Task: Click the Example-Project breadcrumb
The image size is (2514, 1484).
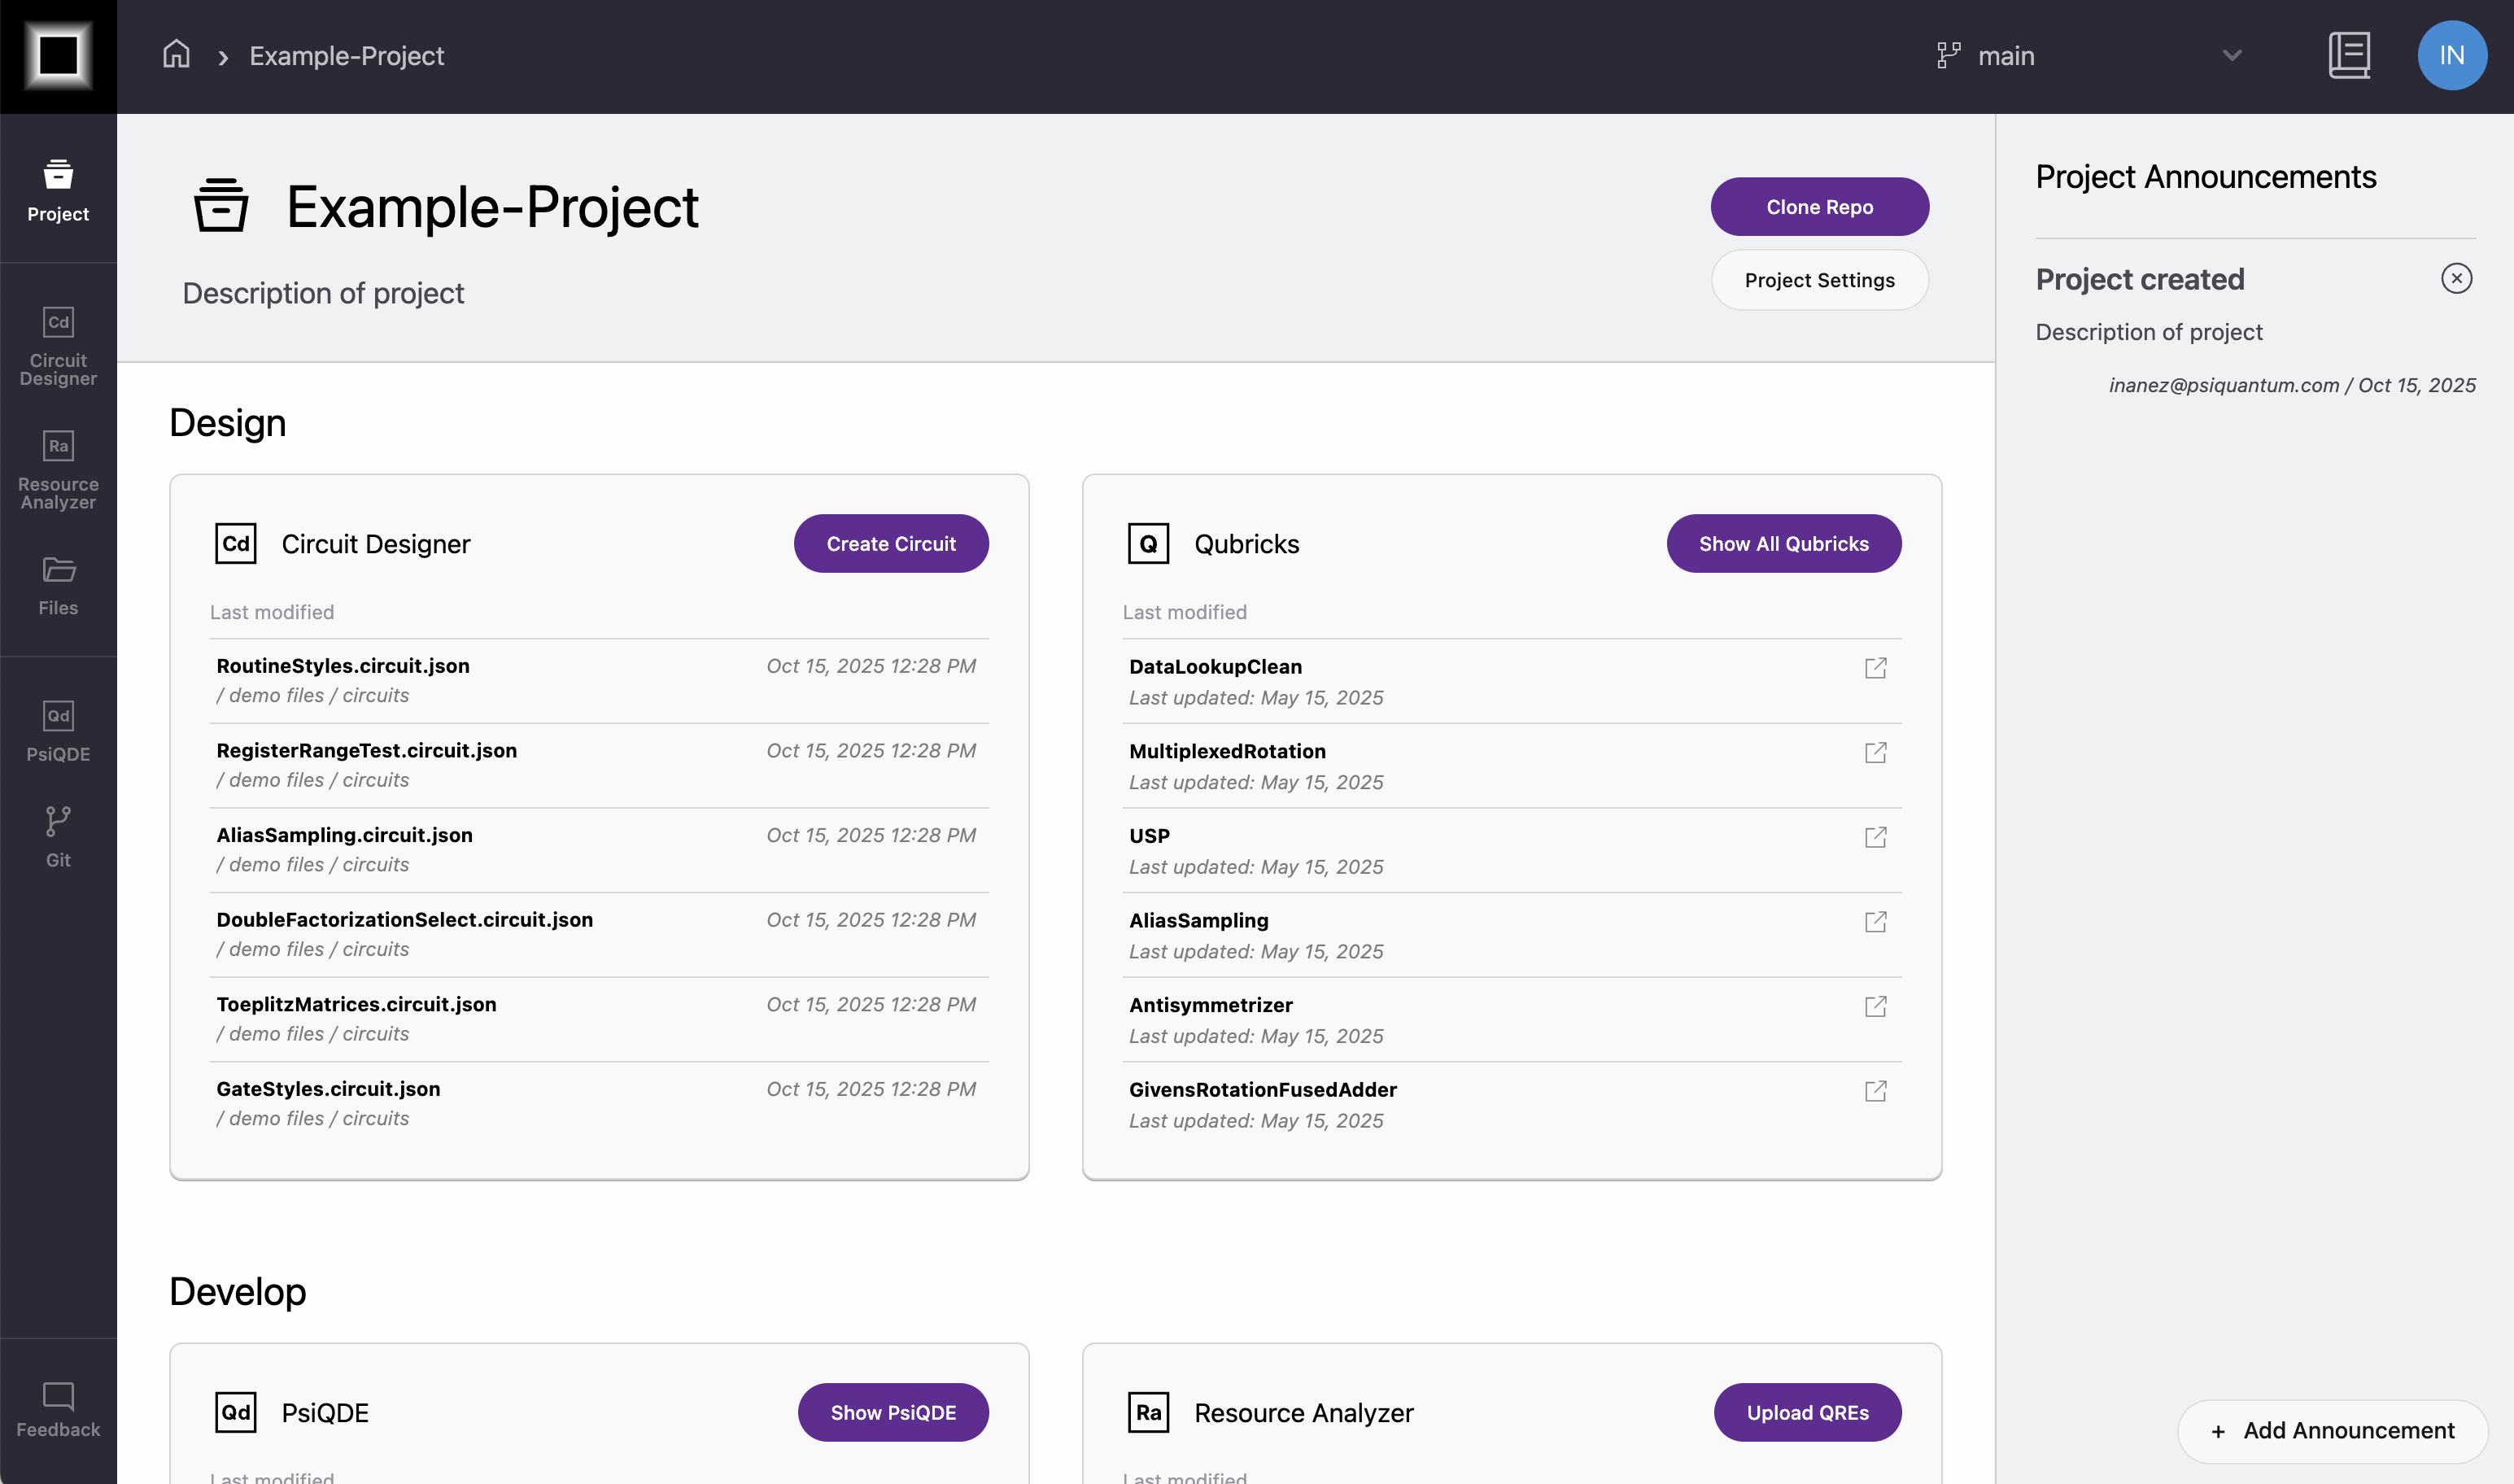Action: pyautogui.click(x=346, y=56)
